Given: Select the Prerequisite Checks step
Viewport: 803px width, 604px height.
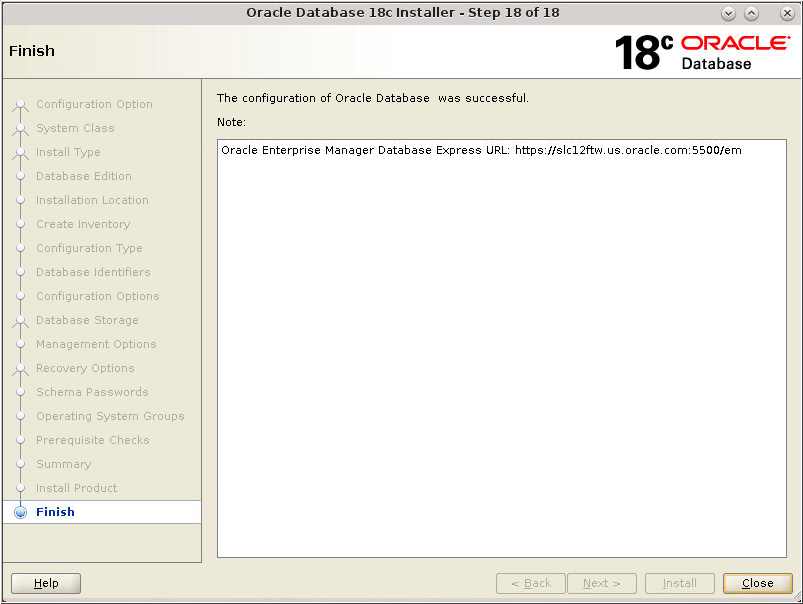Looking at the screenshot, I should click(93, 440).
